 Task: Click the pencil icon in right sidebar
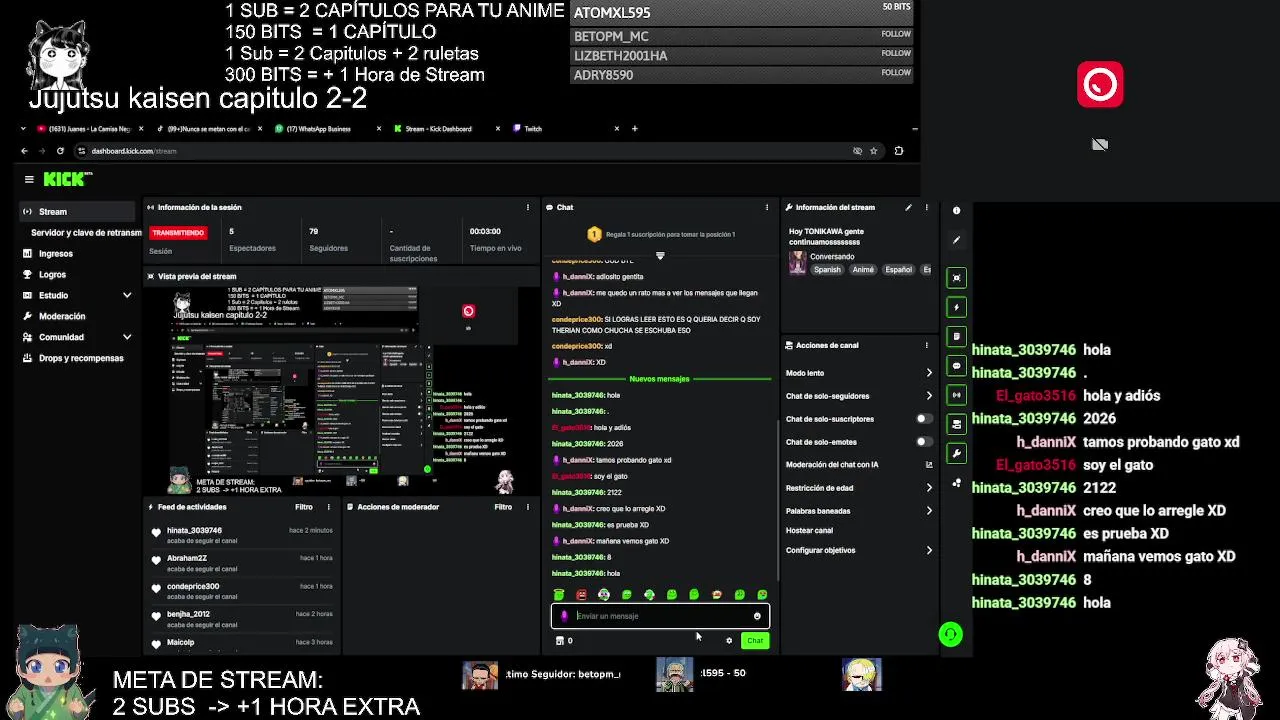click(x=956, y=240)
